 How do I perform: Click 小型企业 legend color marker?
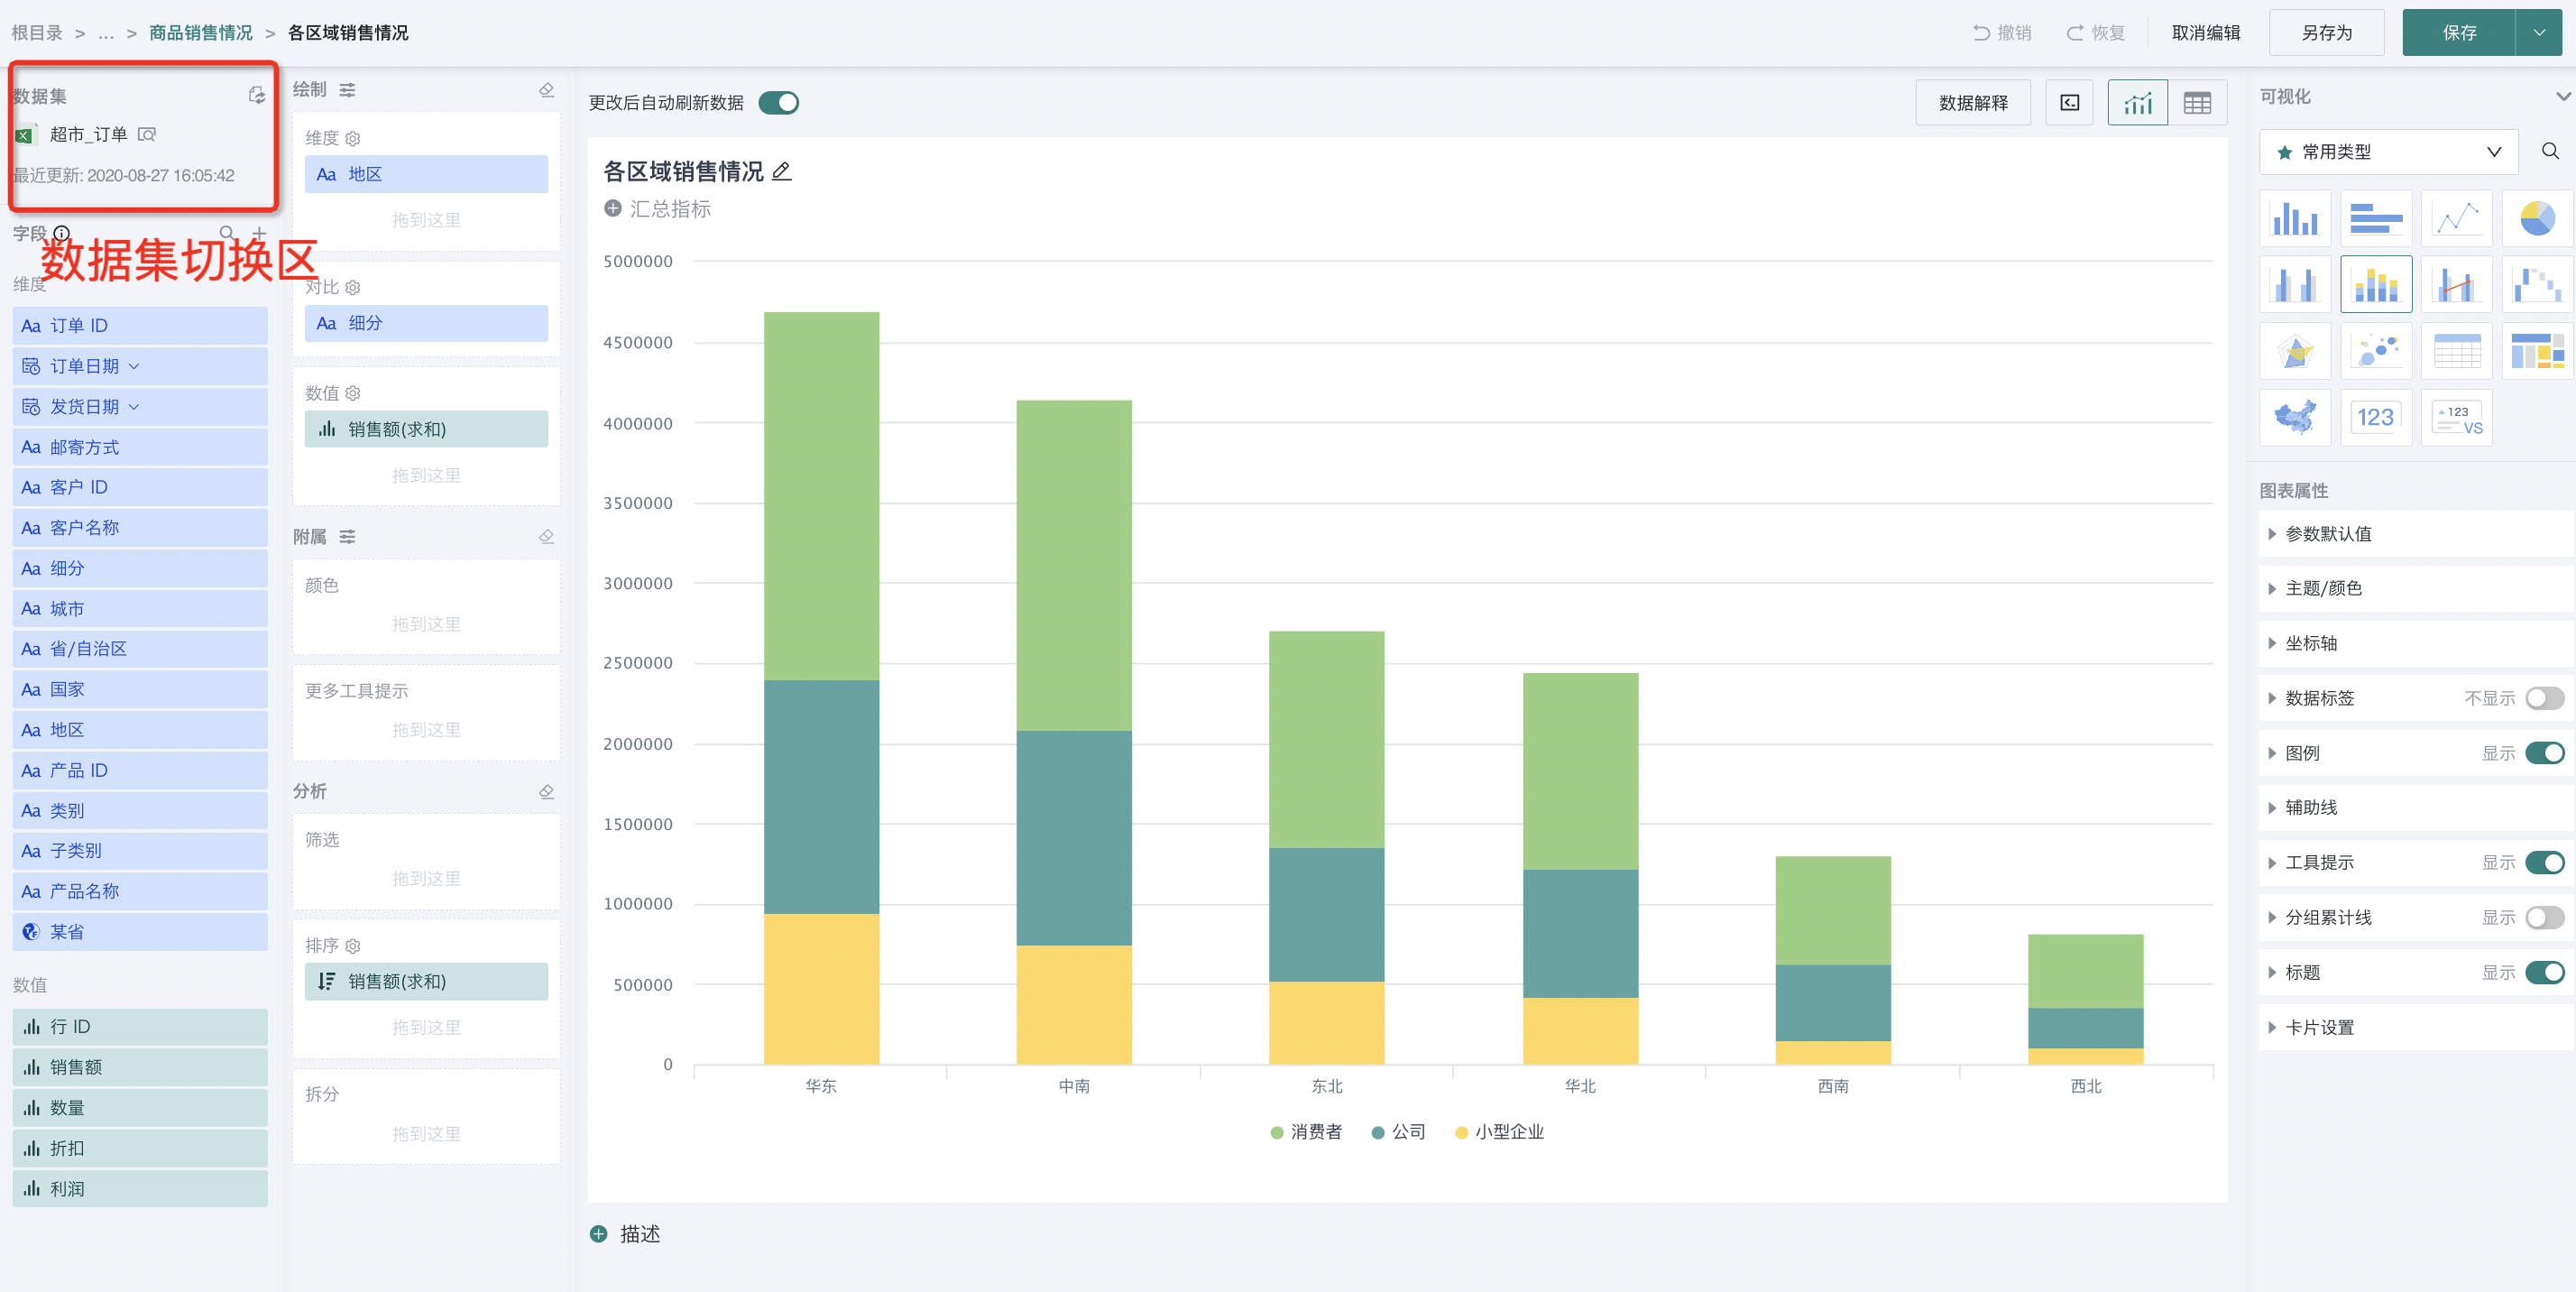(1461, 1132)
